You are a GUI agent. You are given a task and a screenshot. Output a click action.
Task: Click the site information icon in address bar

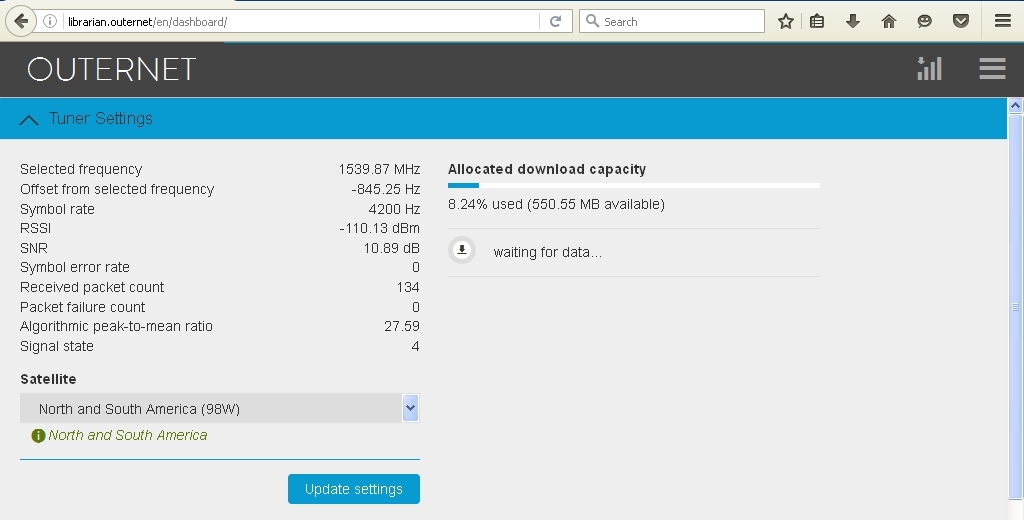49,21
